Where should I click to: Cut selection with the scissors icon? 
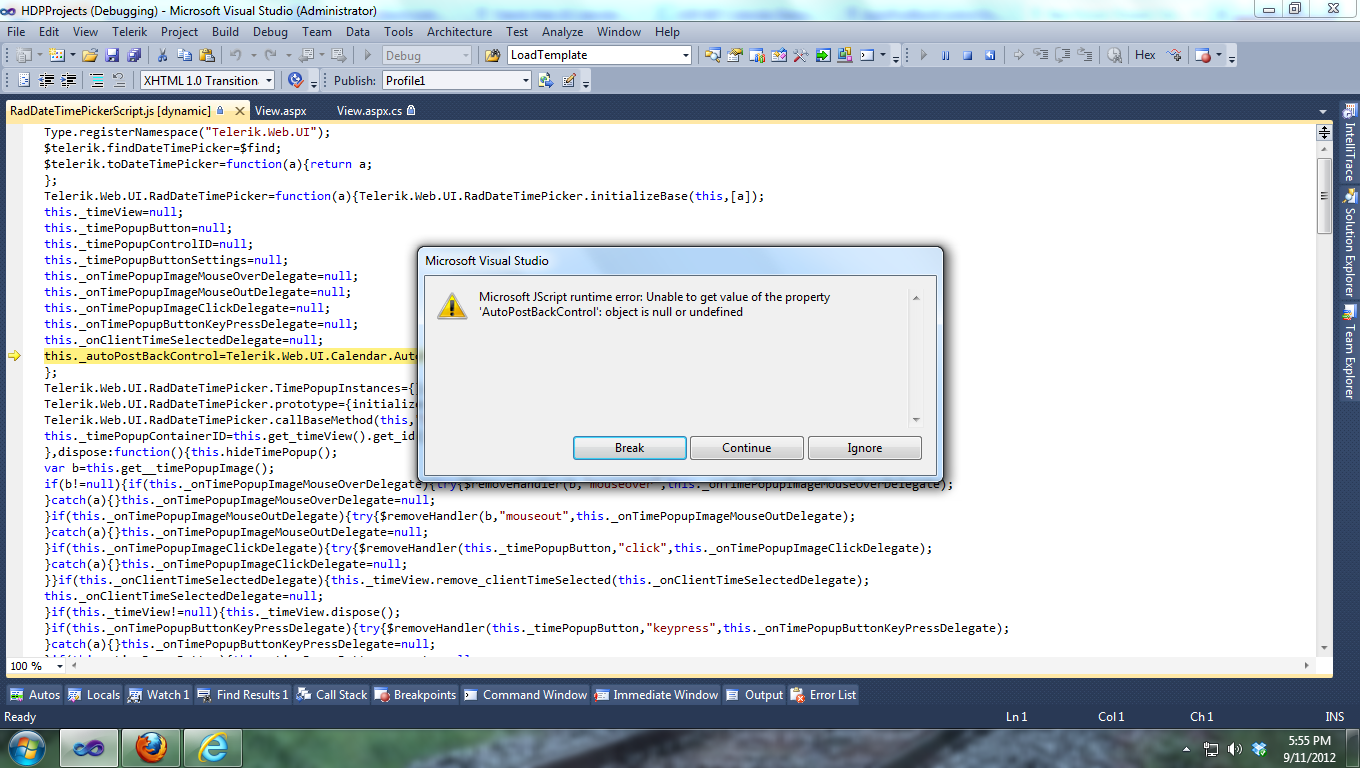click(163, 55)
